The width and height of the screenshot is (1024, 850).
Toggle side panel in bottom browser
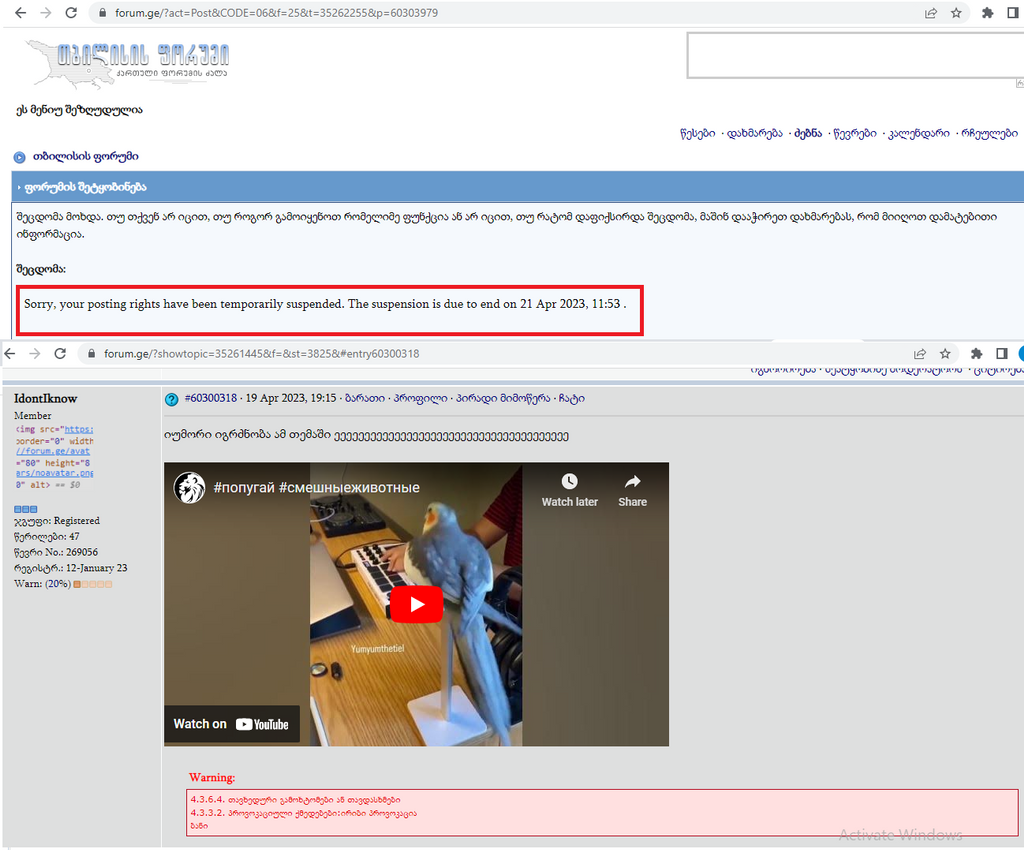(x=1002, y=354)
